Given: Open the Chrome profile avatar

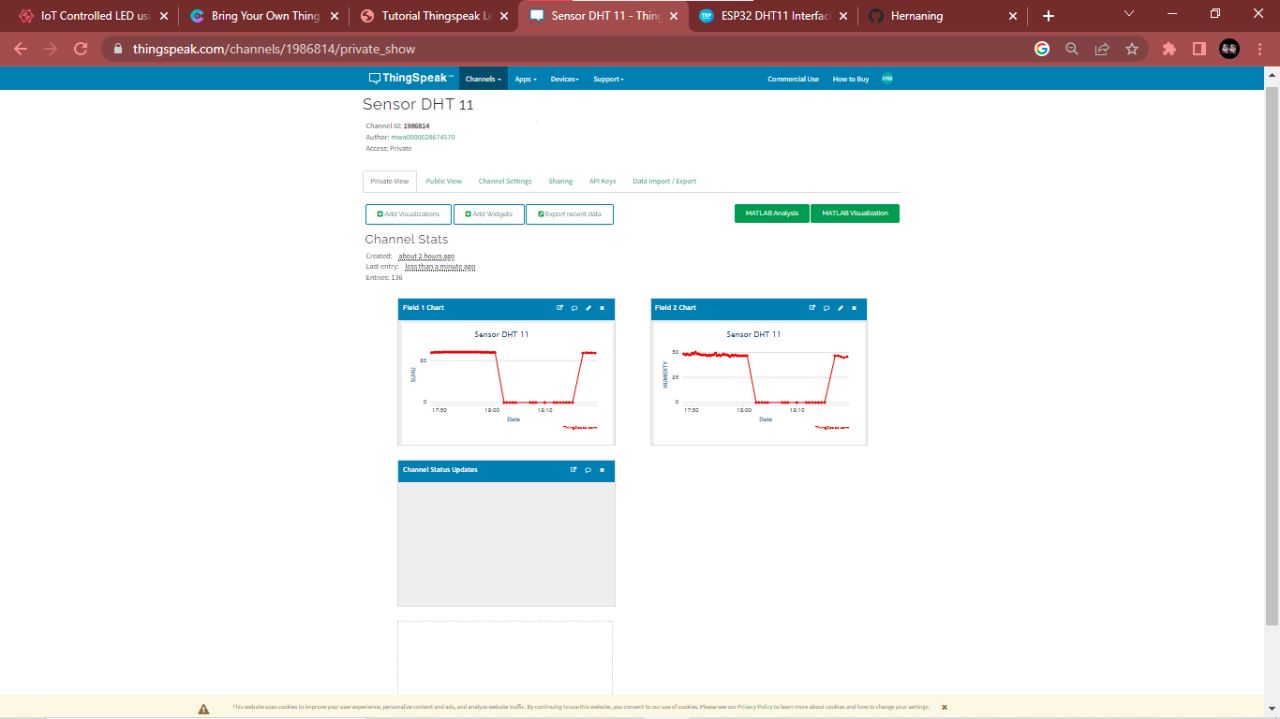Looking at the screenshot, I should click(1229, 48).
